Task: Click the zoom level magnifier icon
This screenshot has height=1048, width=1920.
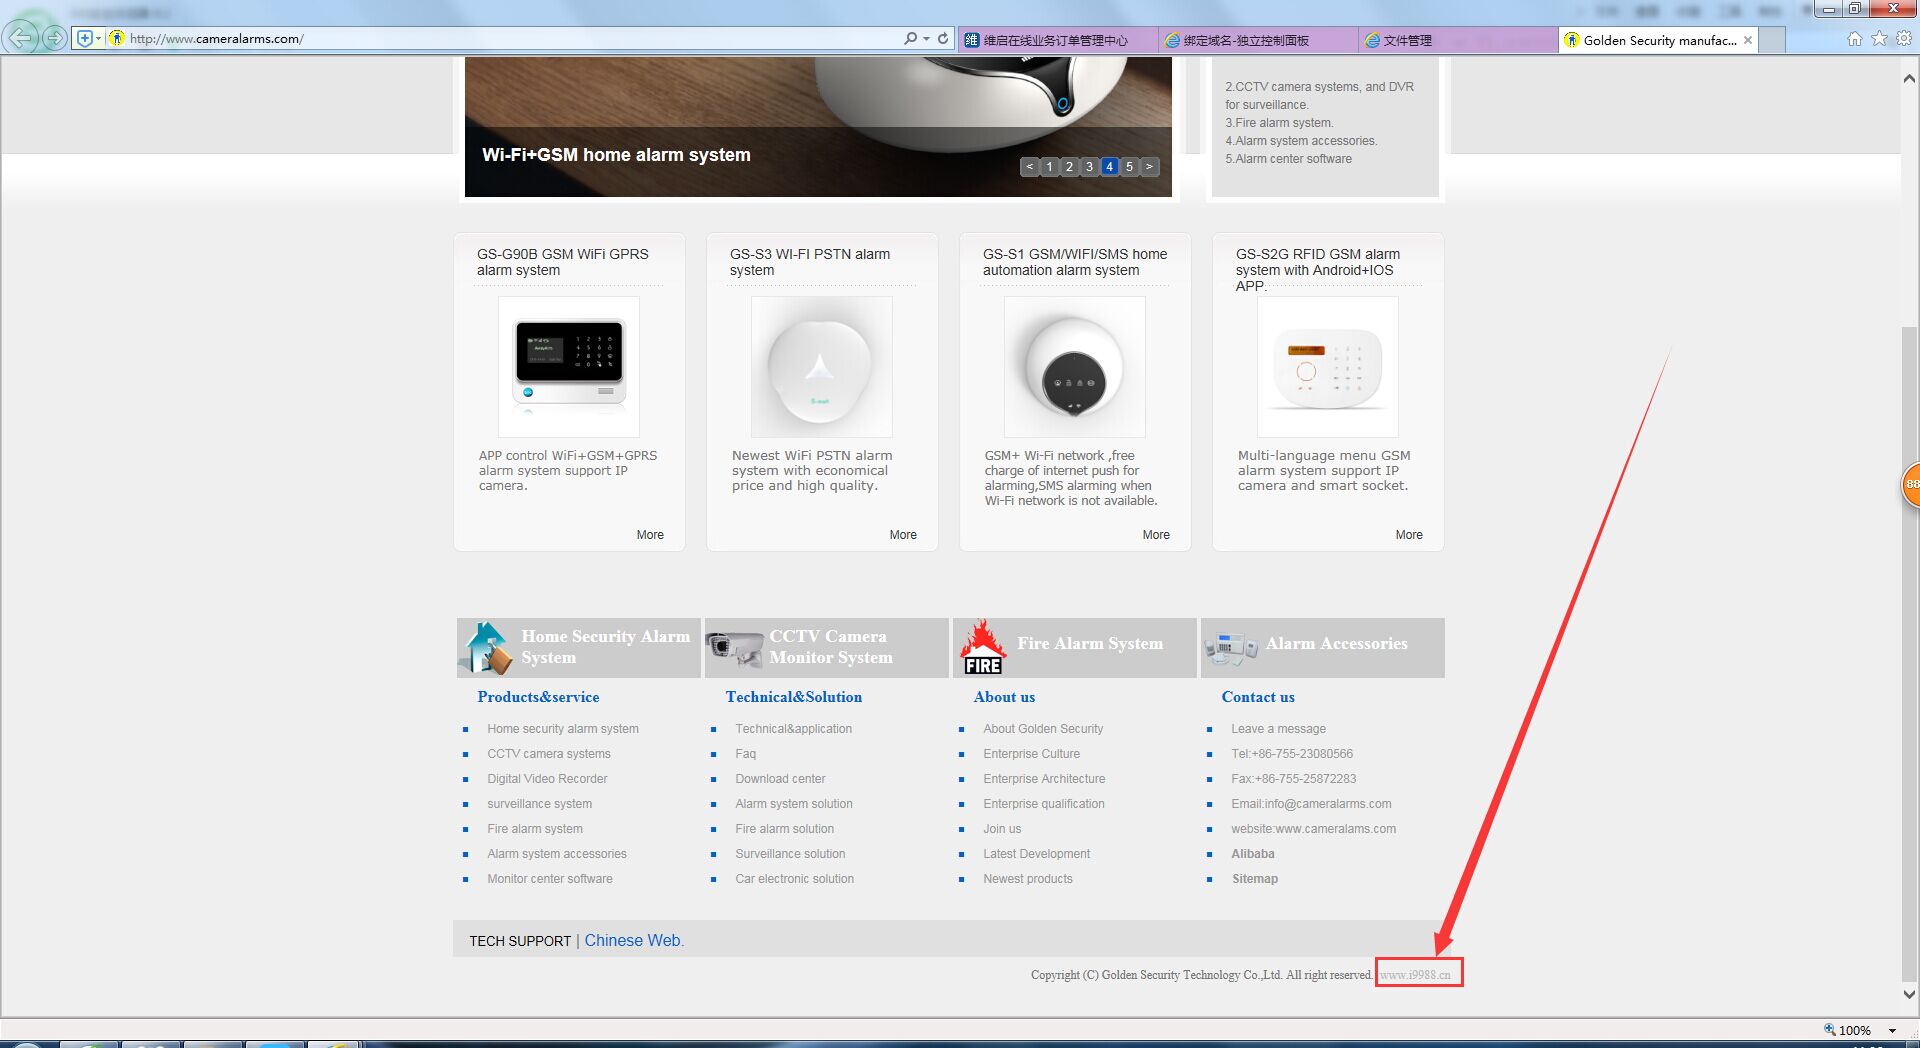Action: point(1830,1029)
